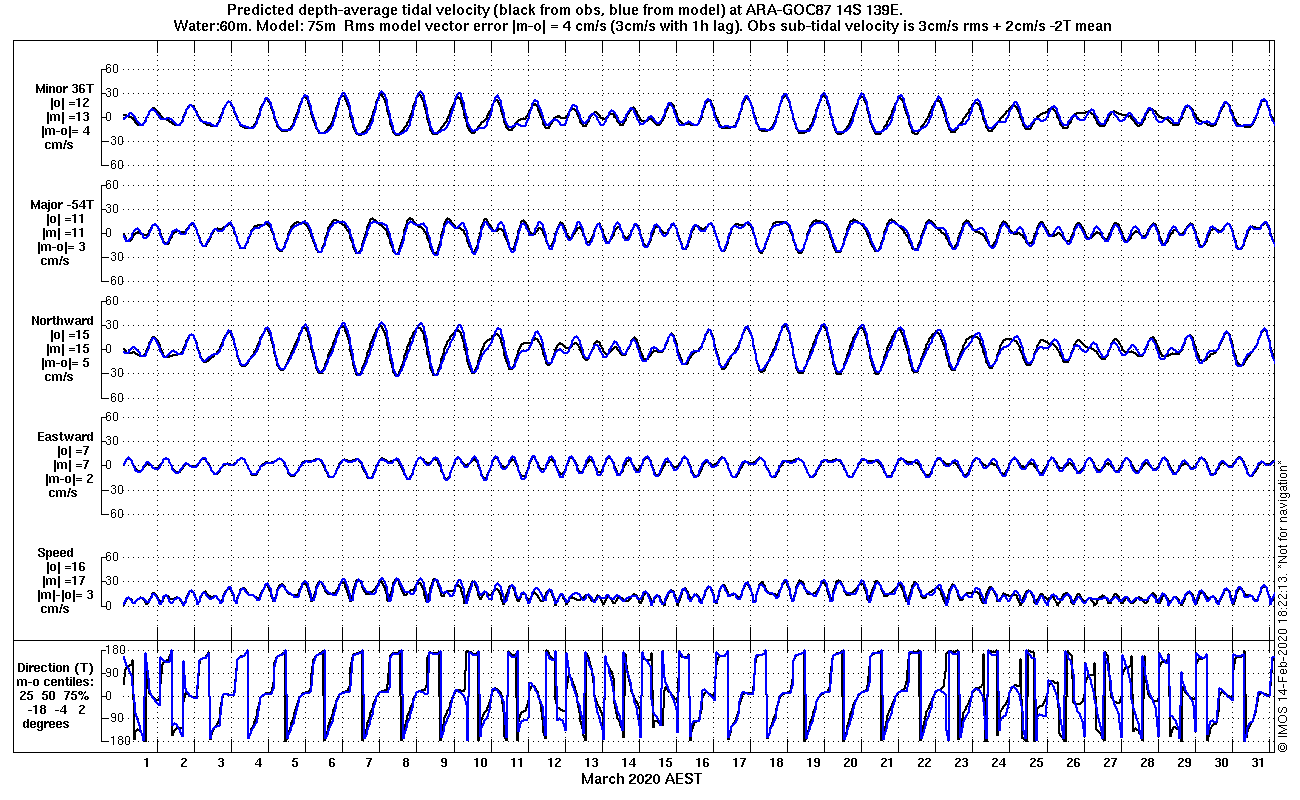Select the 'Major -54T' panel label
Viewport: 1300px width, 800px height.
click(62, 204)
